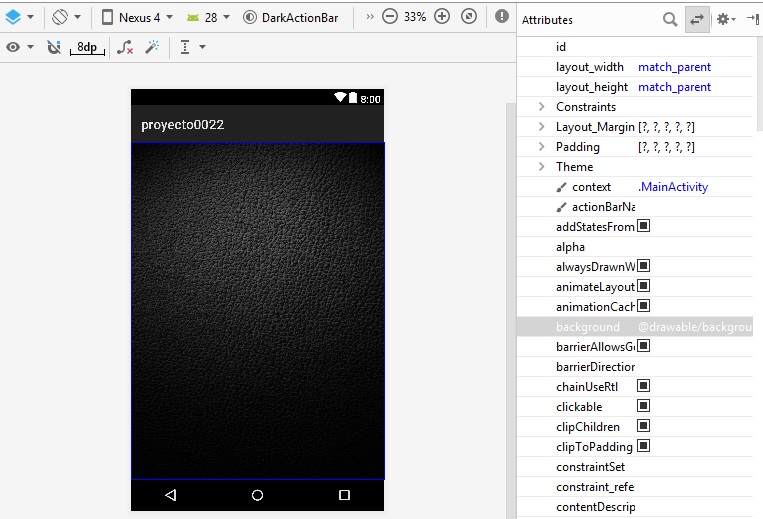The height and width of the screenshot is (519, 763).
Task: Click the orientation rotate icon
Action: point(66,17)
